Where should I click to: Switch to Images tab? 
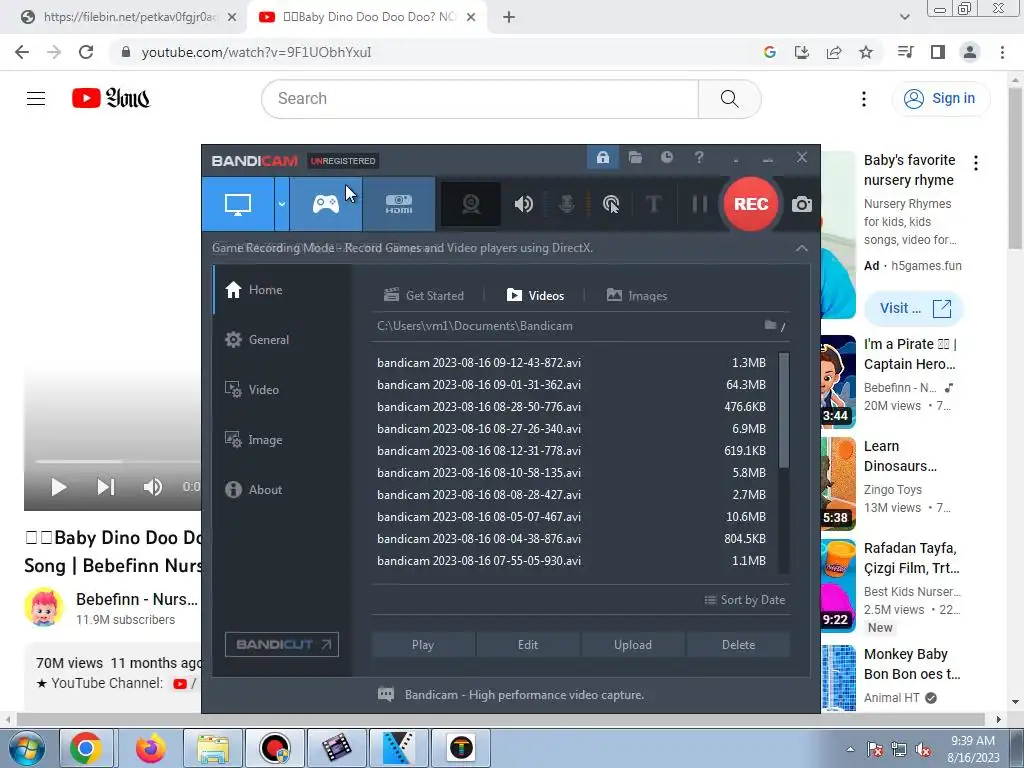[637, 295]
